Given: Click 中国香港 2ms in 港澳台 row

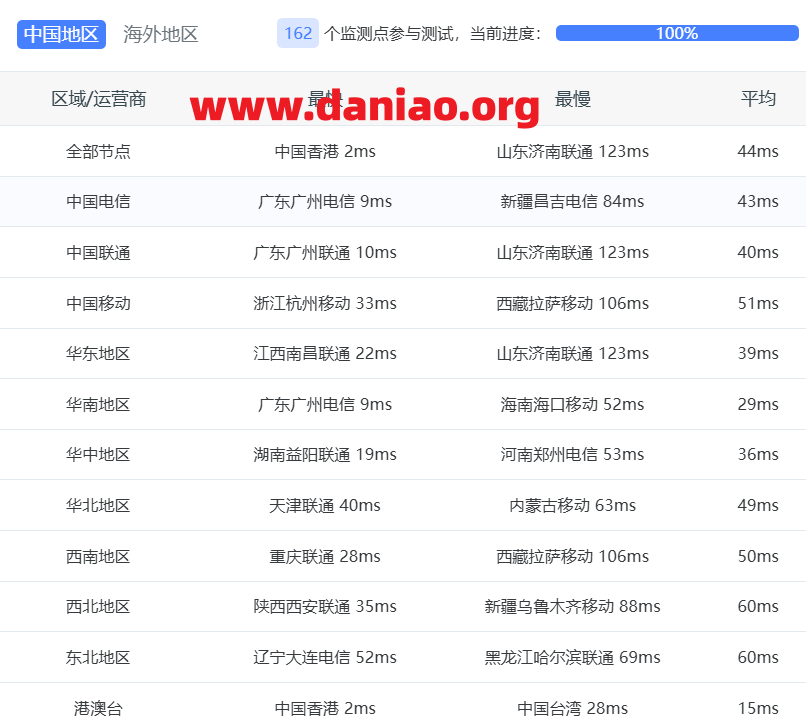Looking at the screenshot, I should (325, 709).
